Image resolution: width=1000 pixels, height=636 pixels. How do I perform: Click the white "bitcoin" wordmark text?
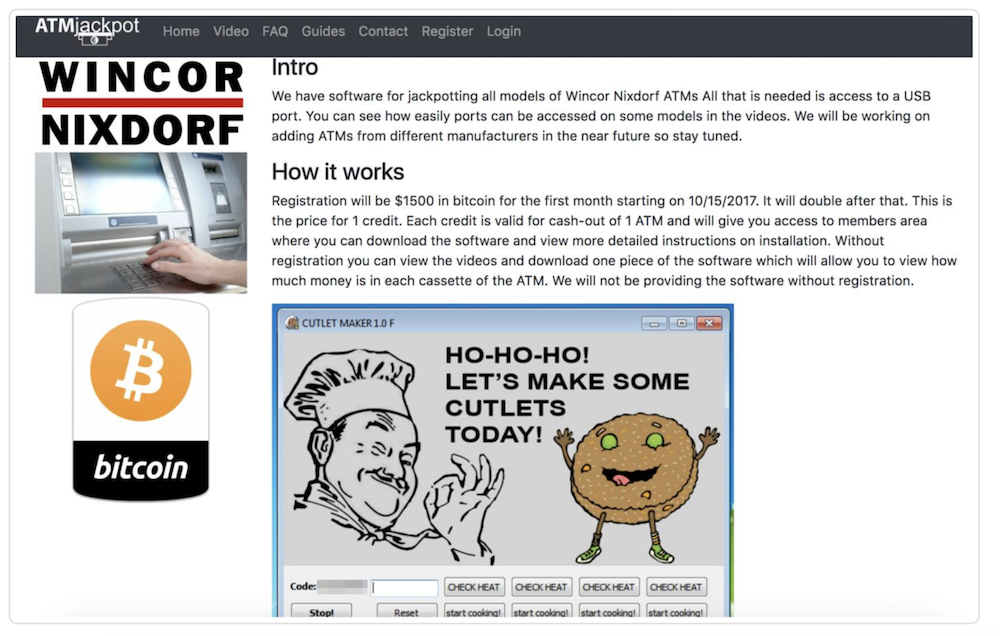tap(141, 468)
